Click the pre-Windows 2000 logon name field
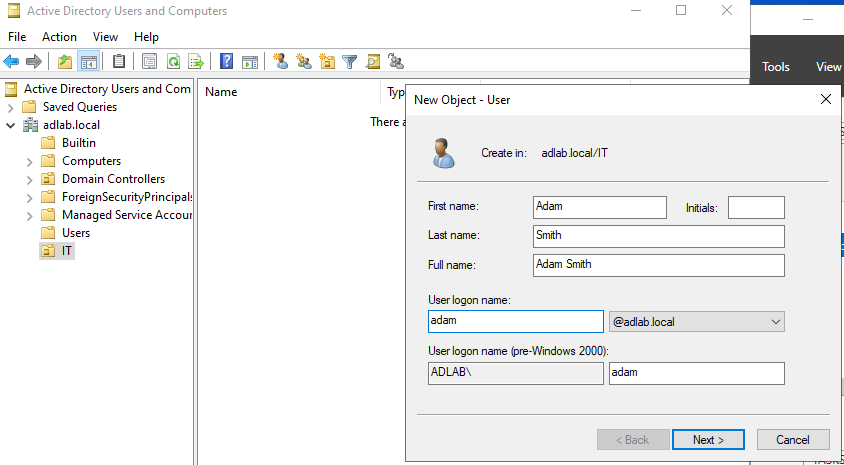 click(x=697, y=373)
